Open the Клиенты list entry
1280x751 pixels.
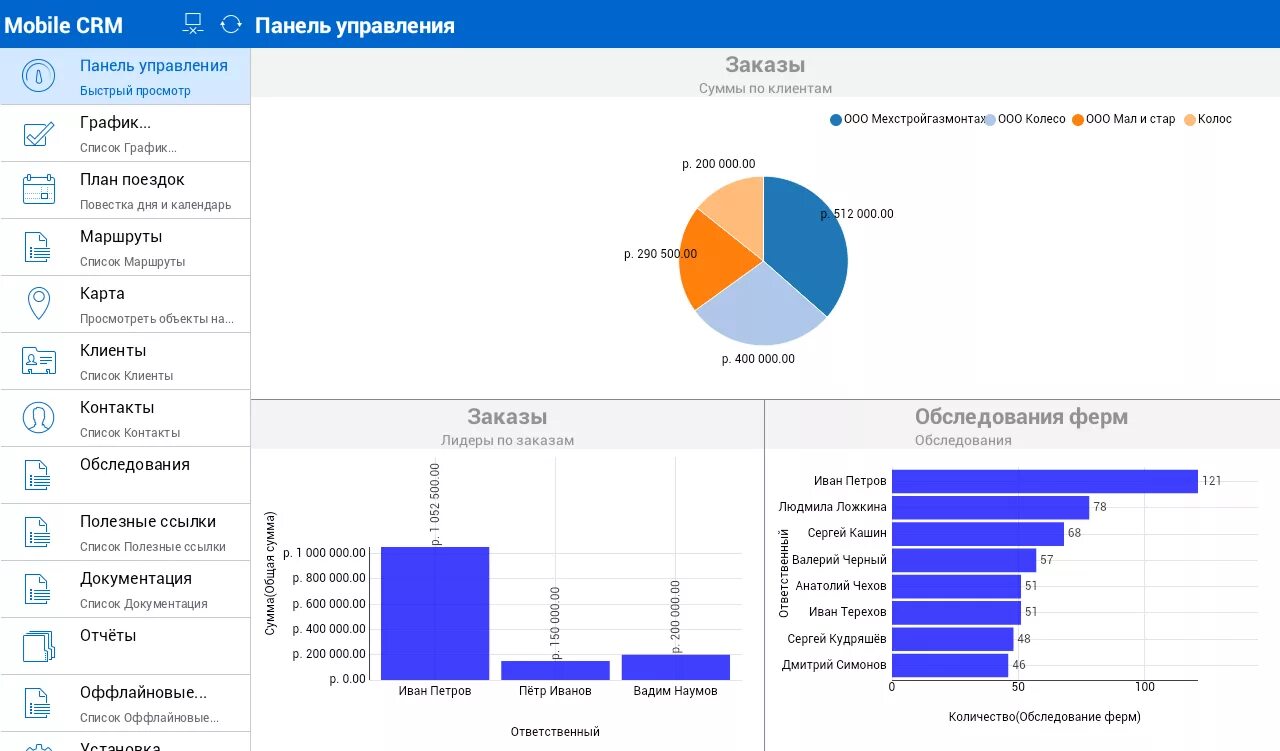125,361
